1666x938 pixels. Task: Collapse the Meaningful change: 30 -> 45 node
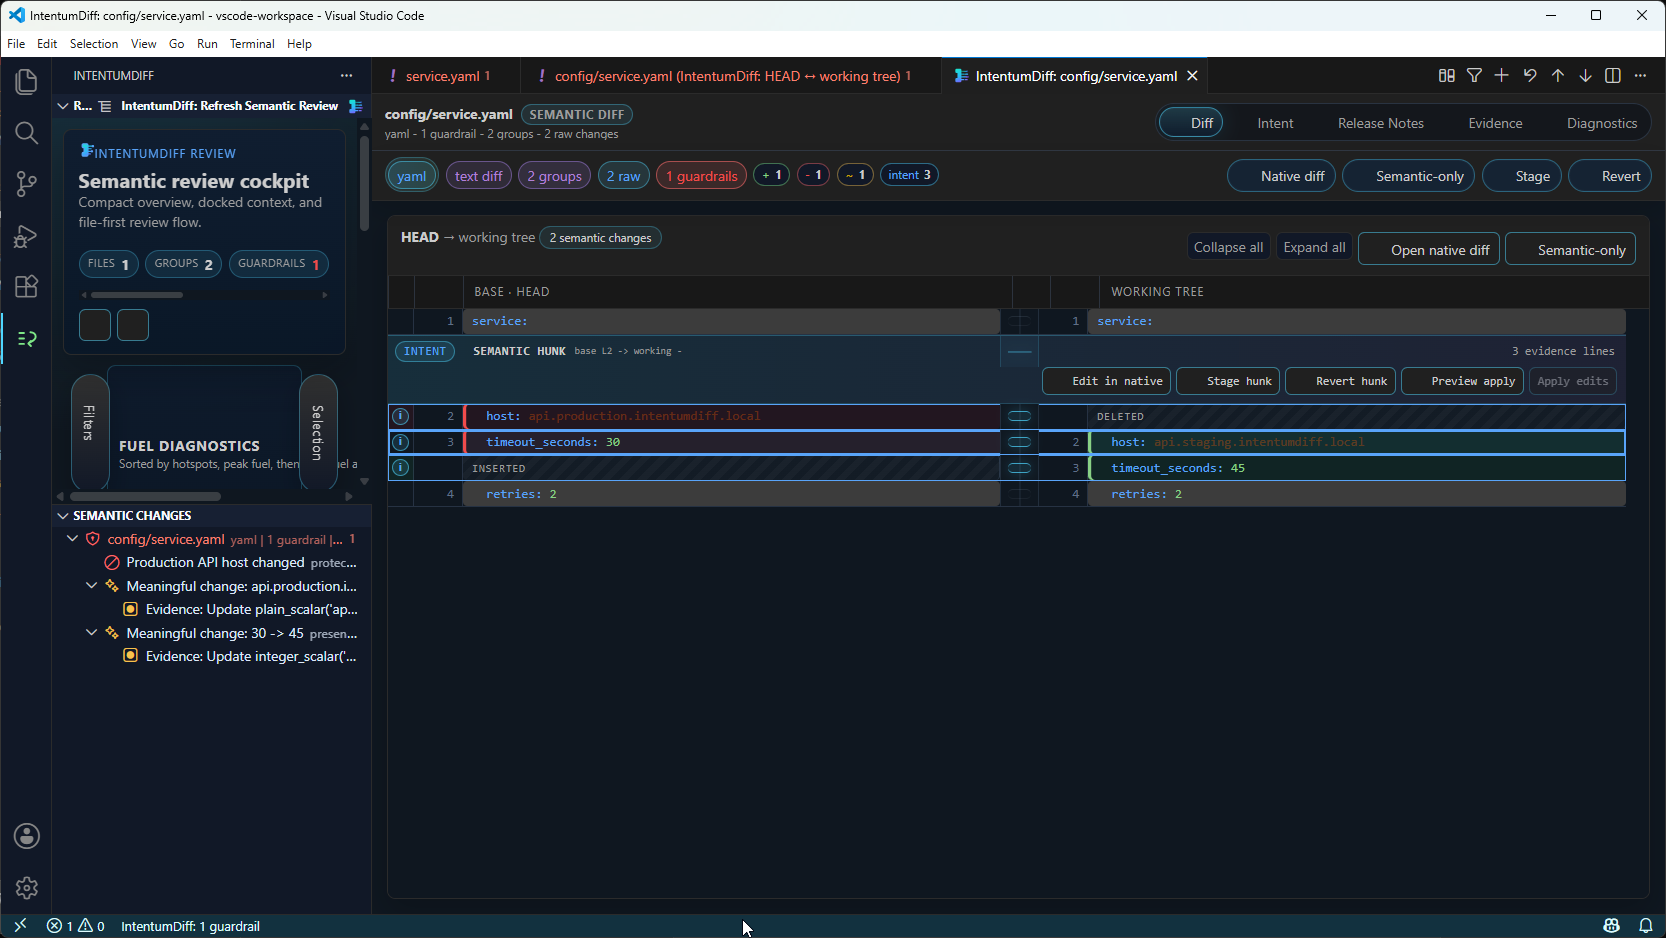(x=92, y=633)
